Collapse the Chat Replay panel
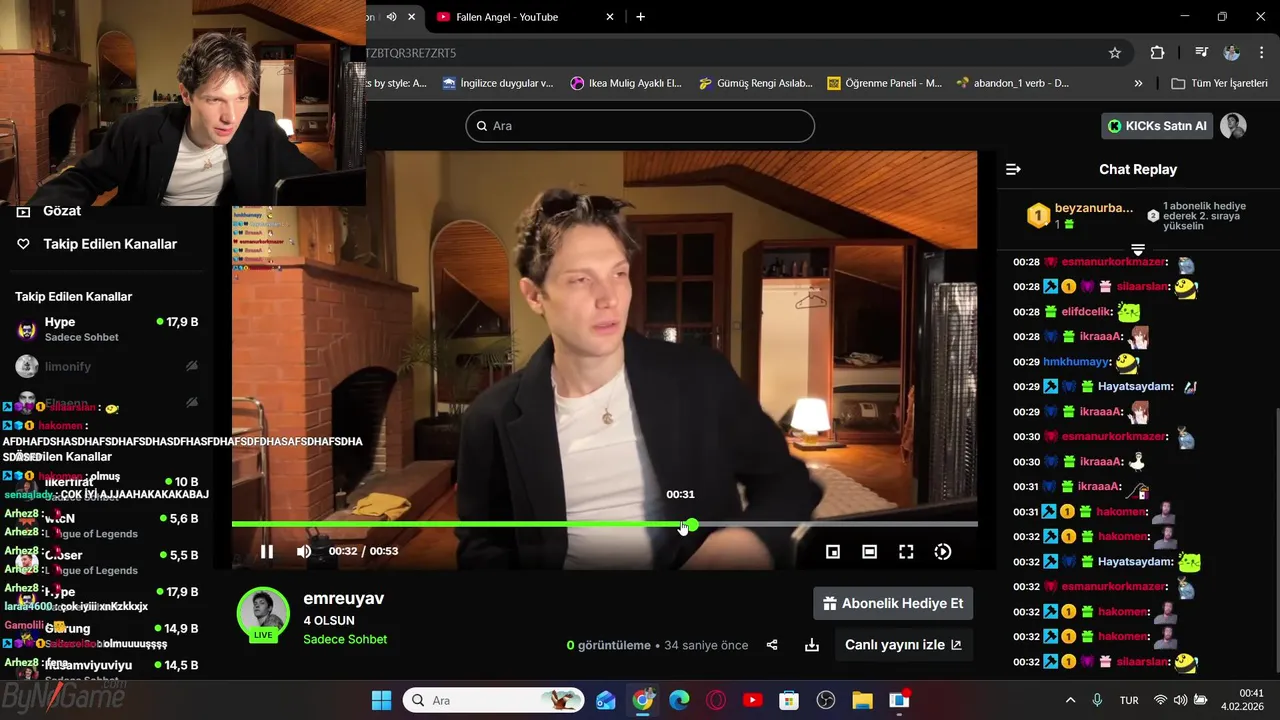 tap(1013, 169)
